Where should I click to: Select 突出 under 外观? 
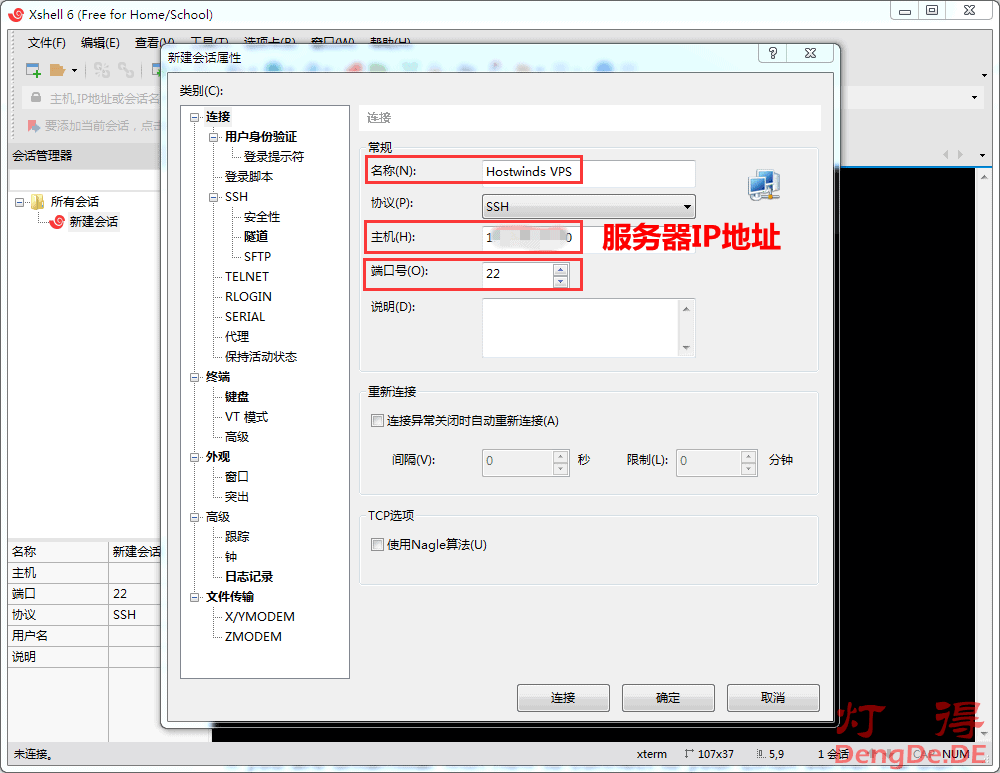(x=237, y=497)
